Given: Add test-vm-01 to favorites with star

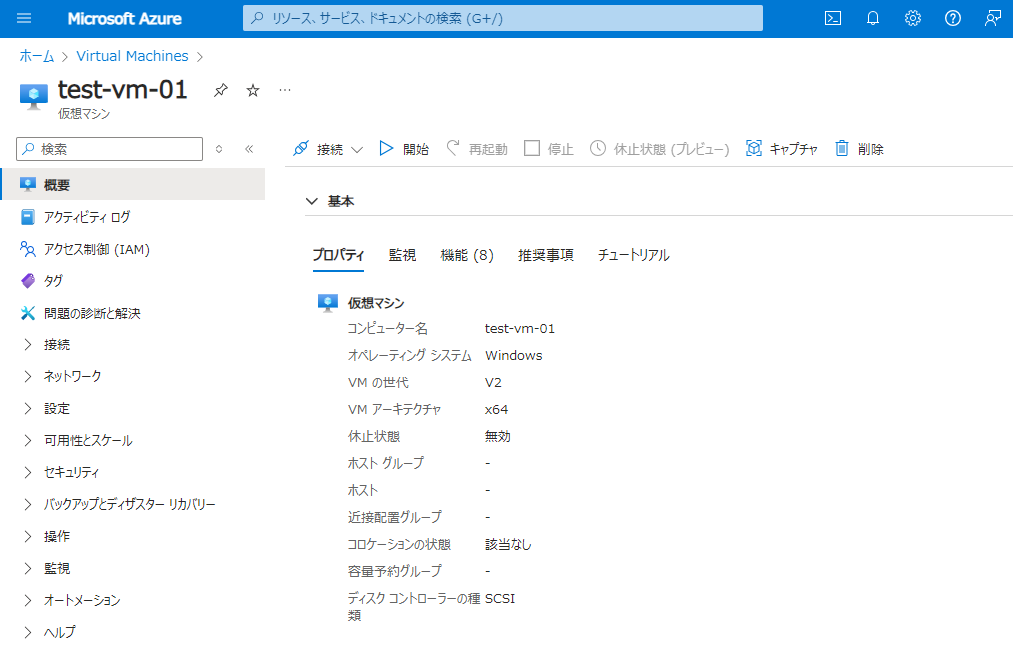Looking at the screenshot, I should click(253, 90).
